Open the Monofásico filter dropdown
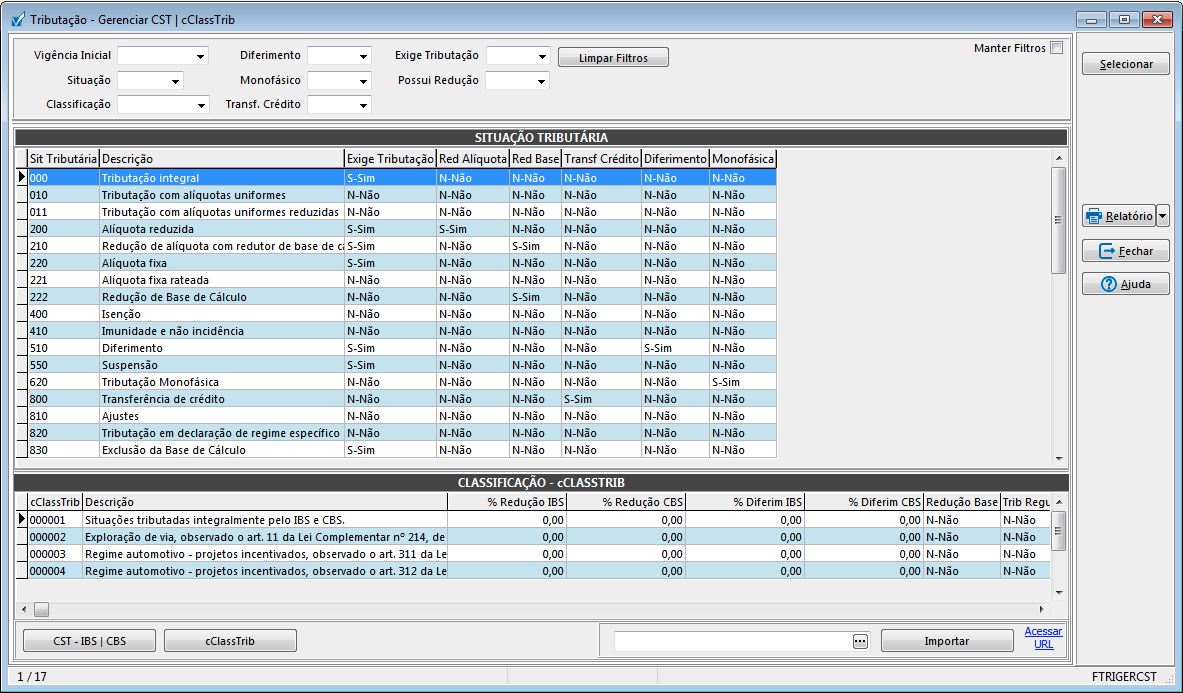Image resolution: width=1183 pixels, height=693 pixels. pos(362,81)
